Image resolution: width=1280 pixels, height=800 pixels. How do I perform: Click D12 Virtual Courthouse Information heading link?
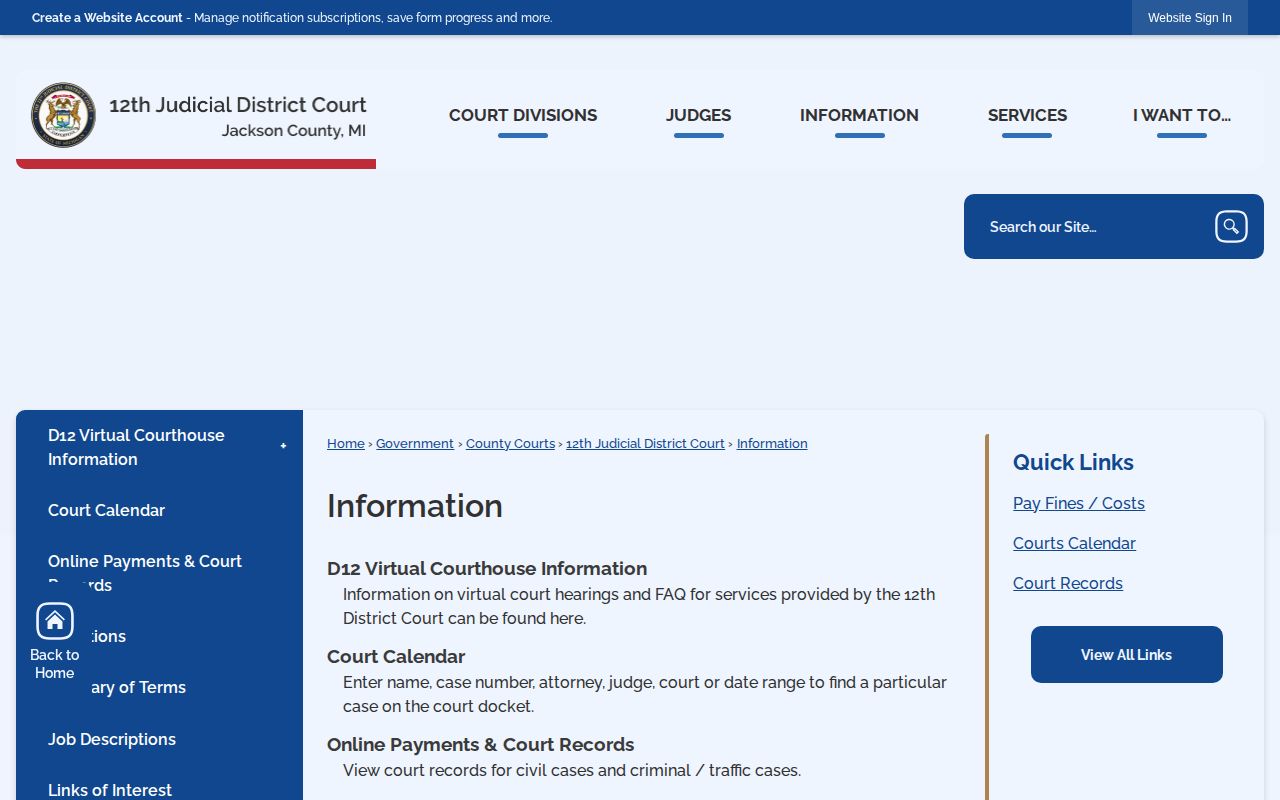(487, 569)
